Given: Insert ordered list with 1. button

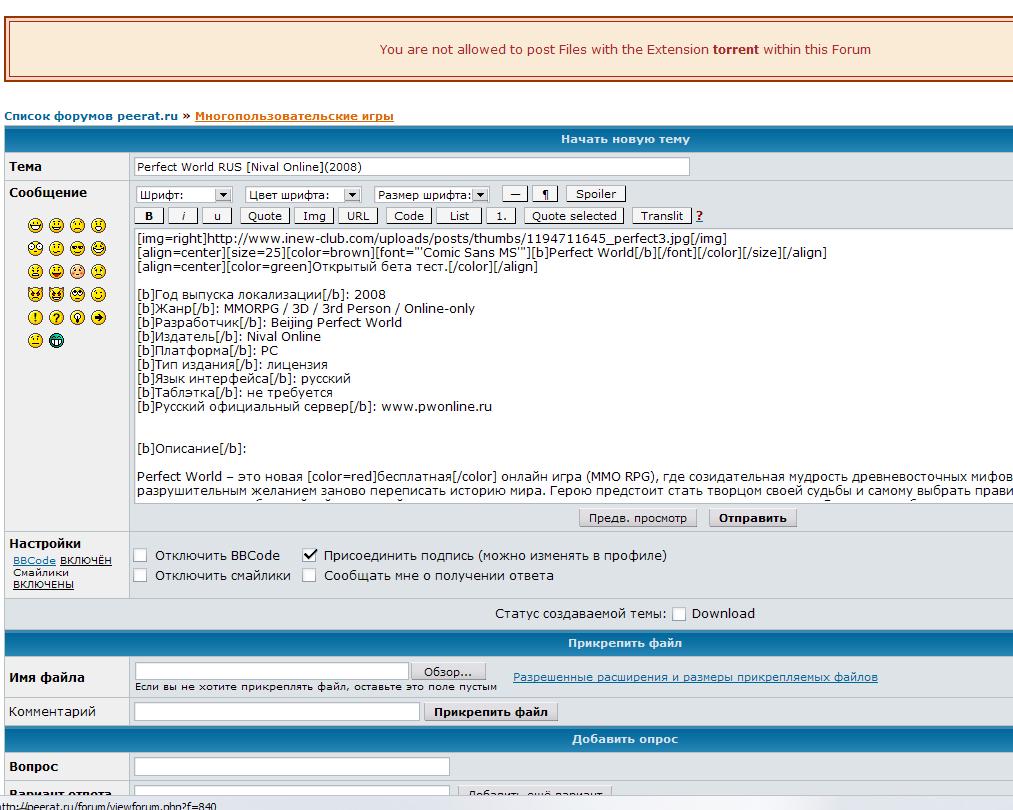Looking at the screenshot, I should point(501,216).
